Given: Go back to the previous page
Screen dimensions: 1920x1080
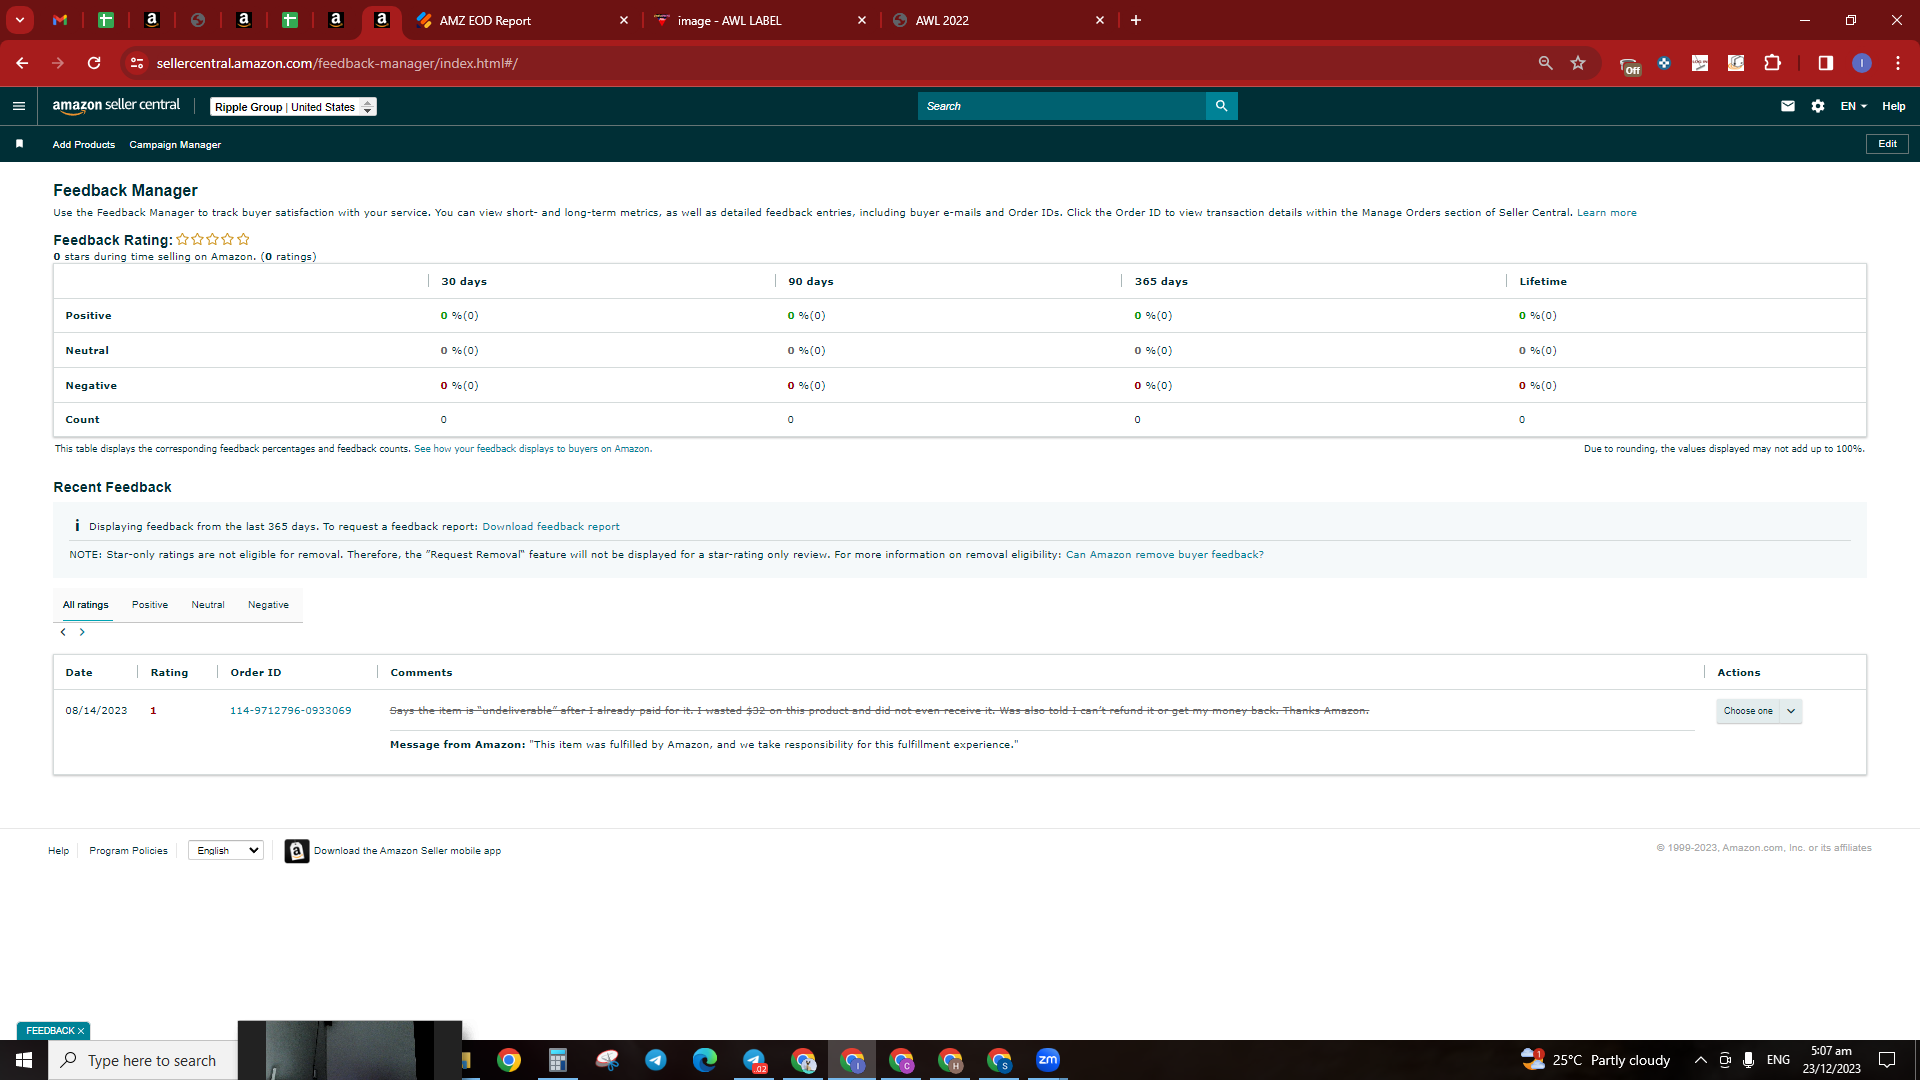Looking at the screenshot, I should 22,63.
